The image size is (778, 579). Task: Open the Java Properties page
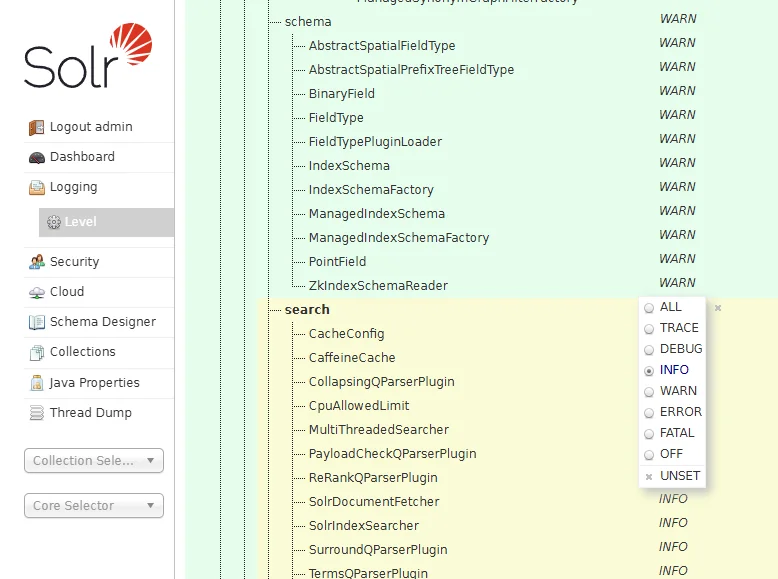click(94, 383)
